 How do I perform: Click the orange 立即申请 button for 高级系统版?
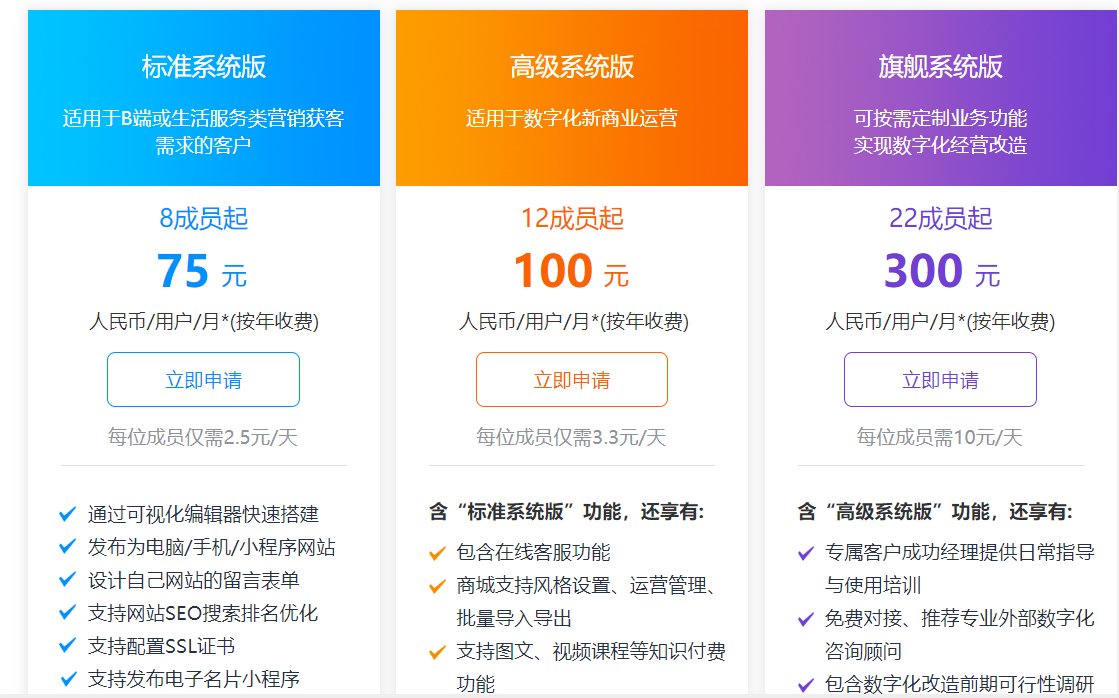[571, 380]
